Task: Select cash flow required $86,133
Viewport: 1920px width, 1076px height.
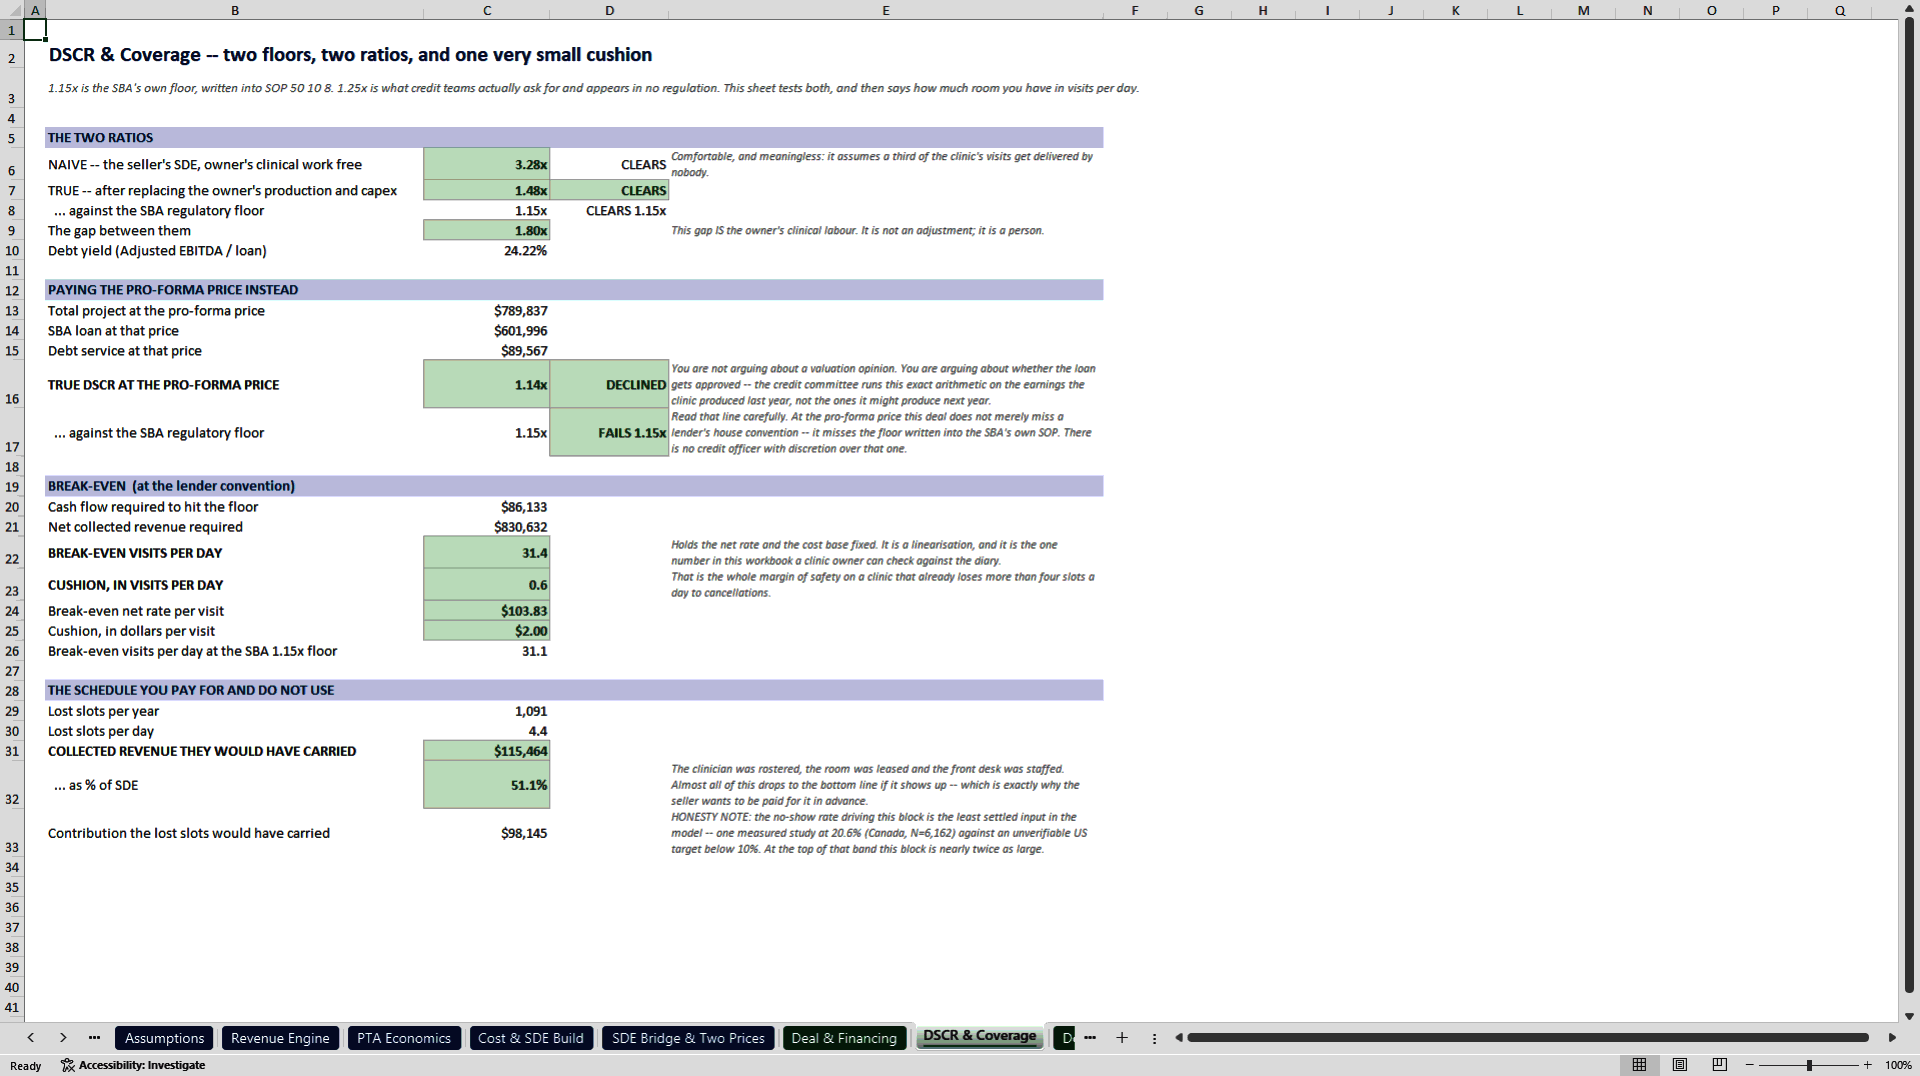Action: pyautogui.click(x=487, y=506)
